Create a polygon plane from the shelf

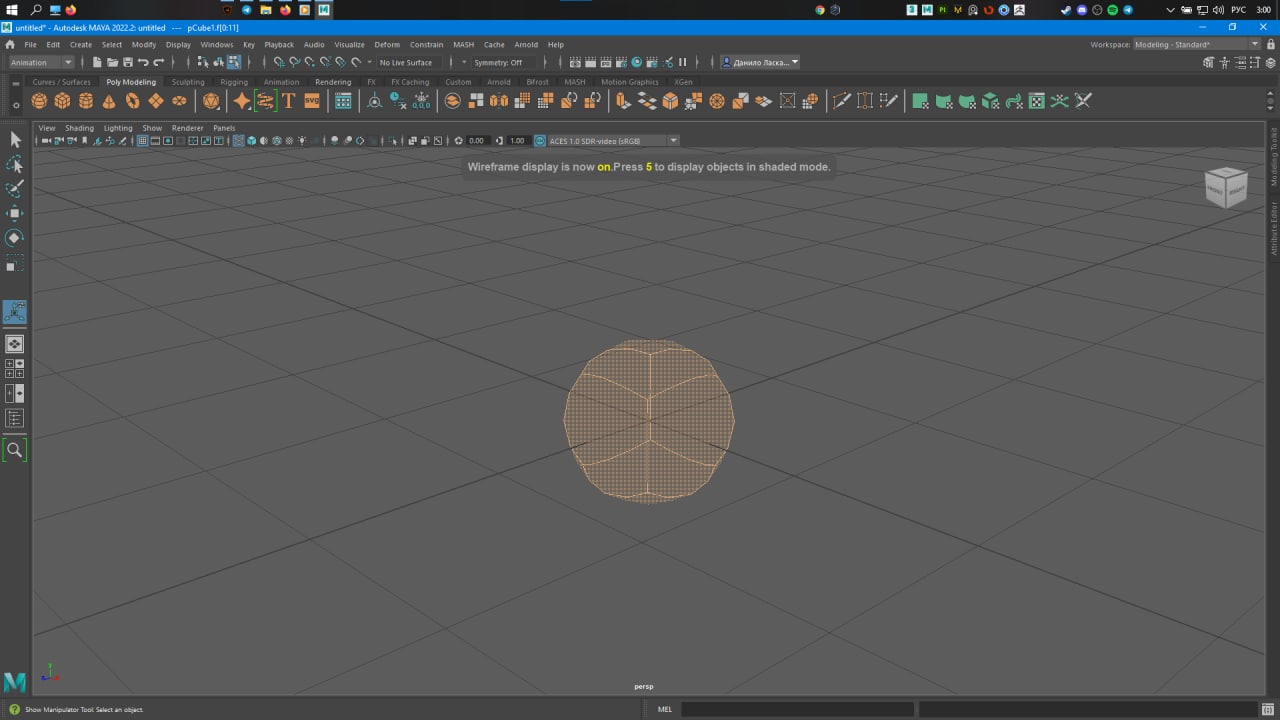[156, 101]
